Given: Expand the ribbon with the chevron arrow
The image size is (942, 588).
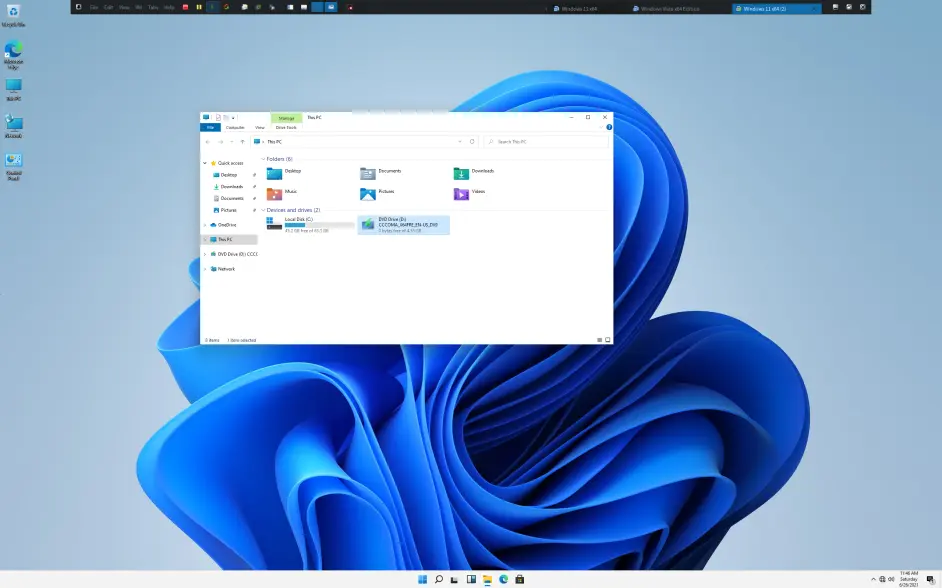Looking at the screenshot, I should (x=601, y=127).
